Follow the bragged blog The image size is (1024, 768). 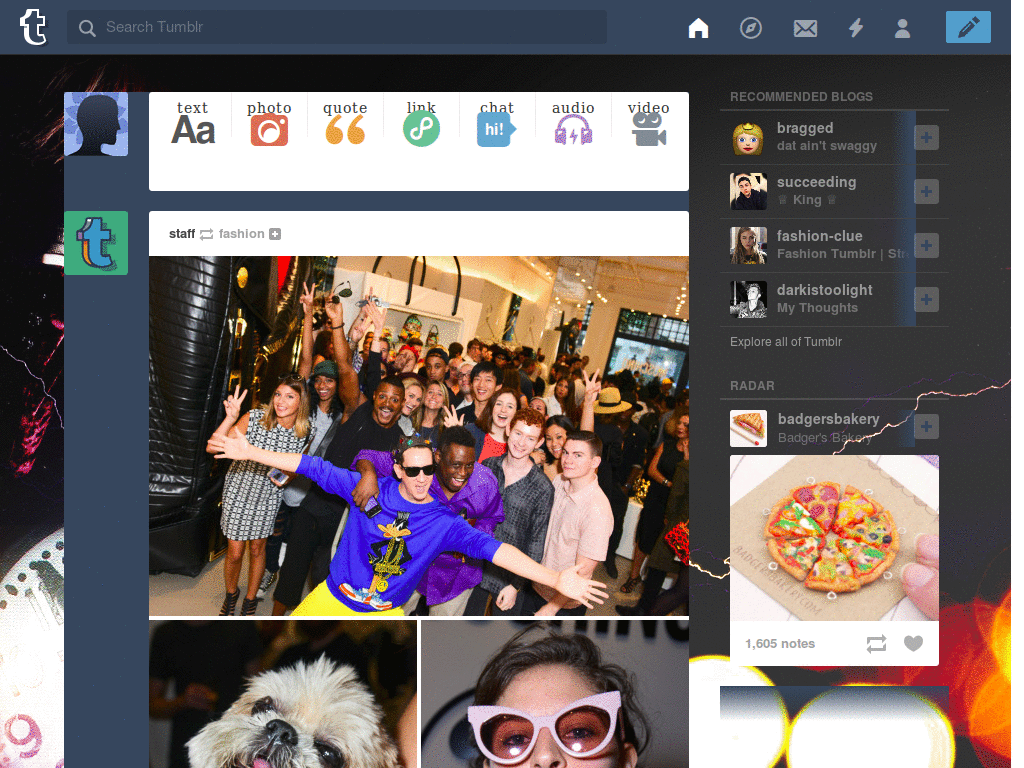926,138
